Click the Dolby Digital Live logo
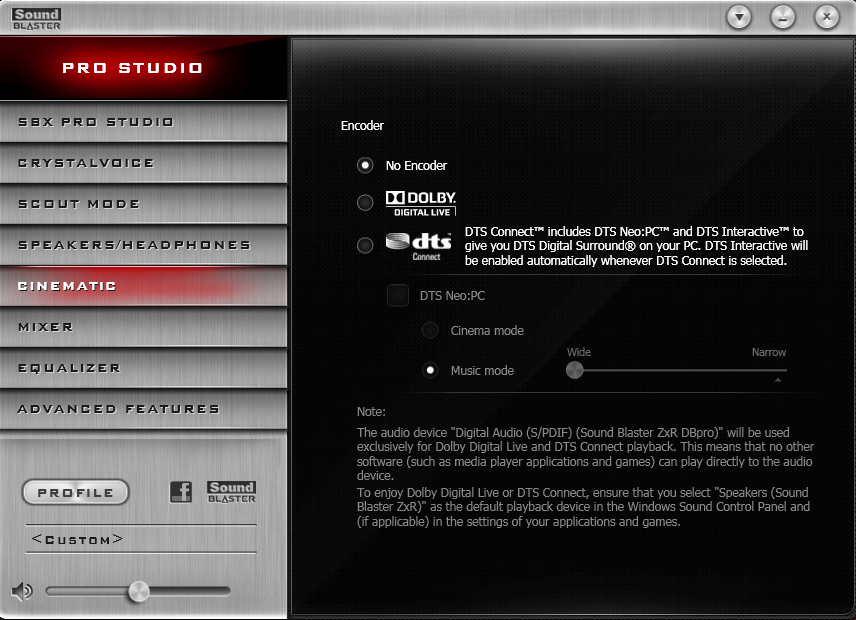The height and width of the screenshot is (620, 856). pyautogui.click(x=421, y=203)
